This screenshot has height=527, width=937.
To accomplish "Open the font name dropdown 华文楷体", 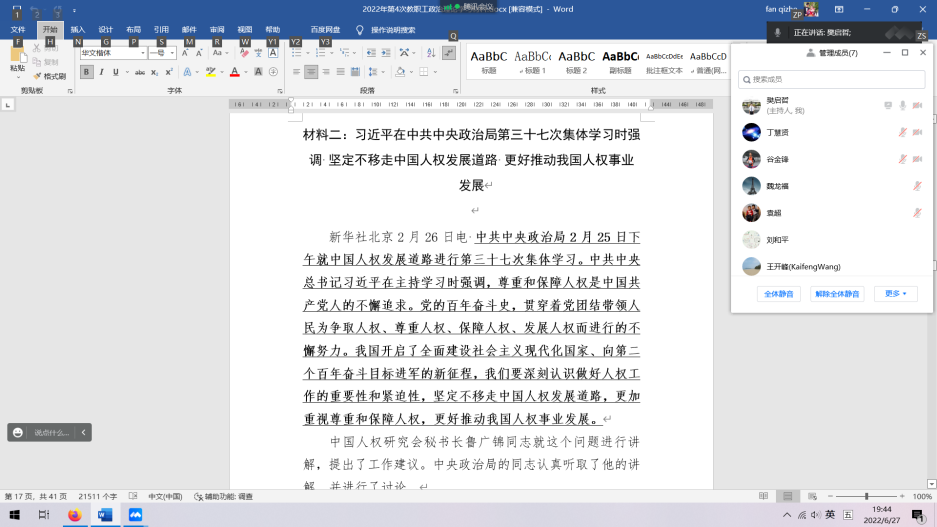I will coord(143,53).
